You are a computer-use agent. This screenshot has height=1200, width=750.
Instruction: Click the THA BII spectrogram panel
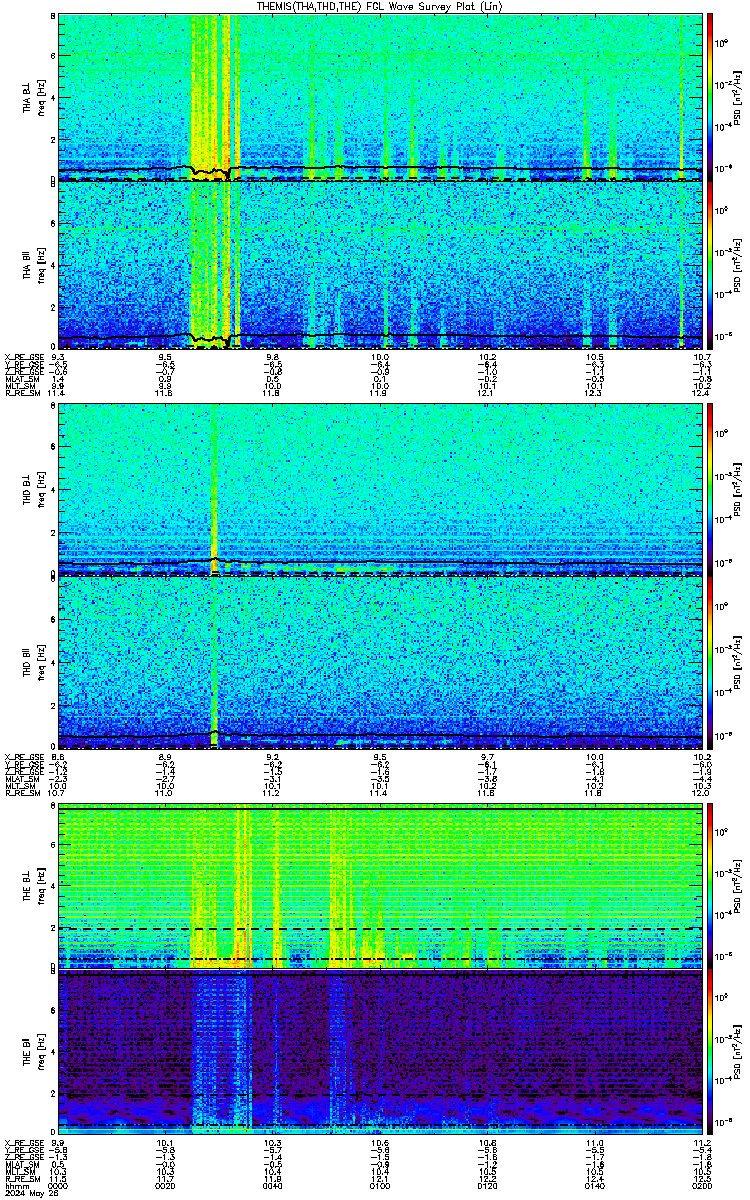coord(380,265)
